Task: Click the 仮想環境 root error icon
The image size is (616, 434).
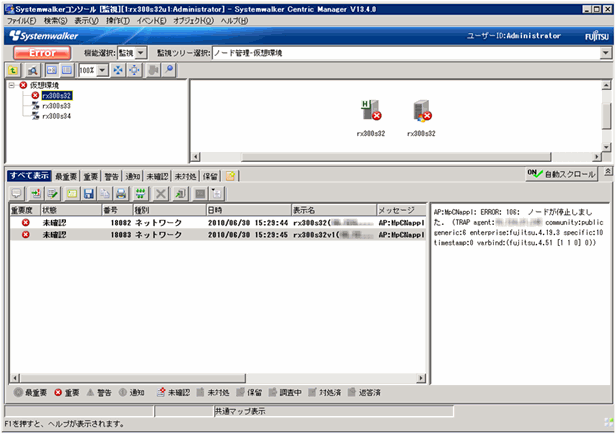Action: click(x=23, y=85)
